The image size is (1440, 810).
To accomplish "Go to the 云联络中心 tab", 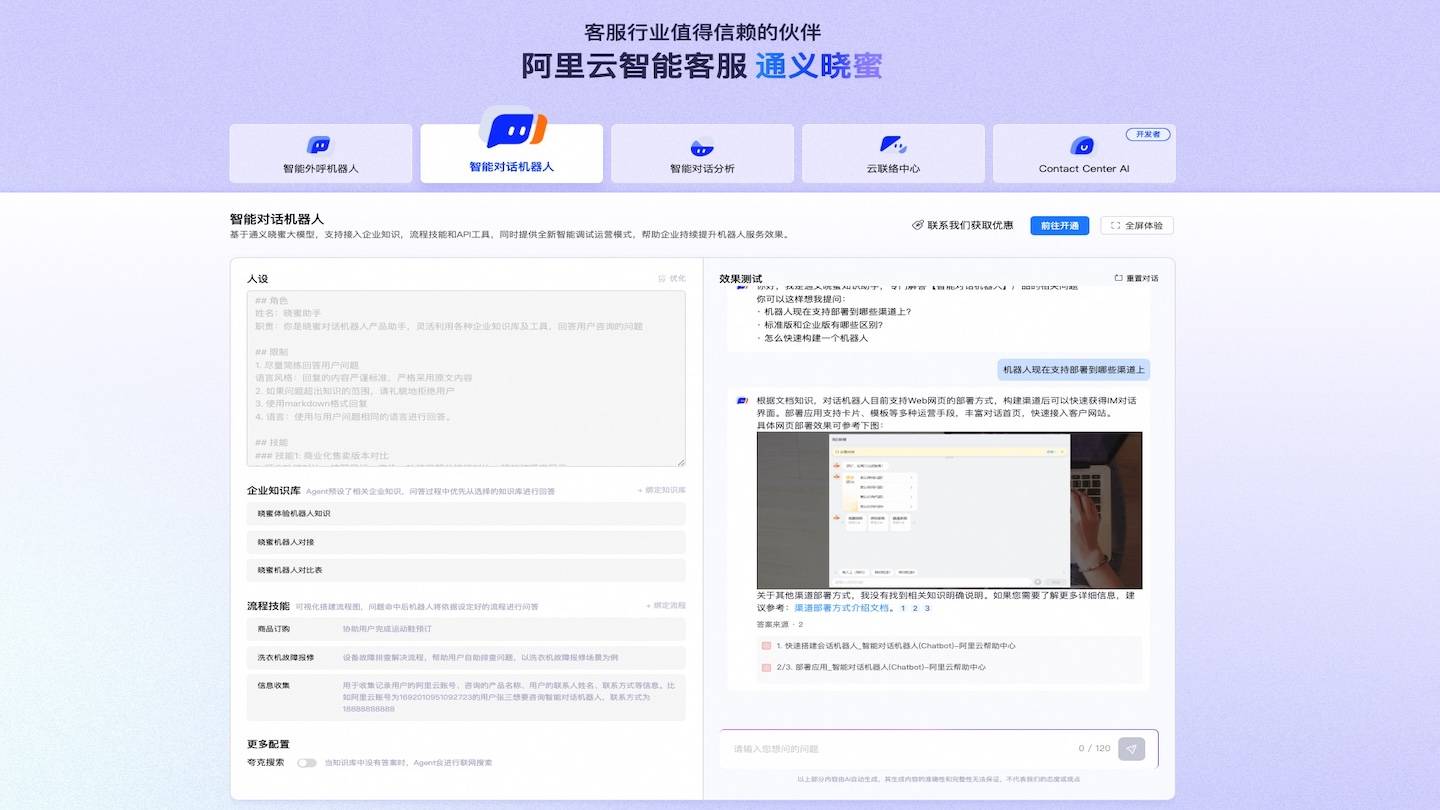I will (893, 153).
